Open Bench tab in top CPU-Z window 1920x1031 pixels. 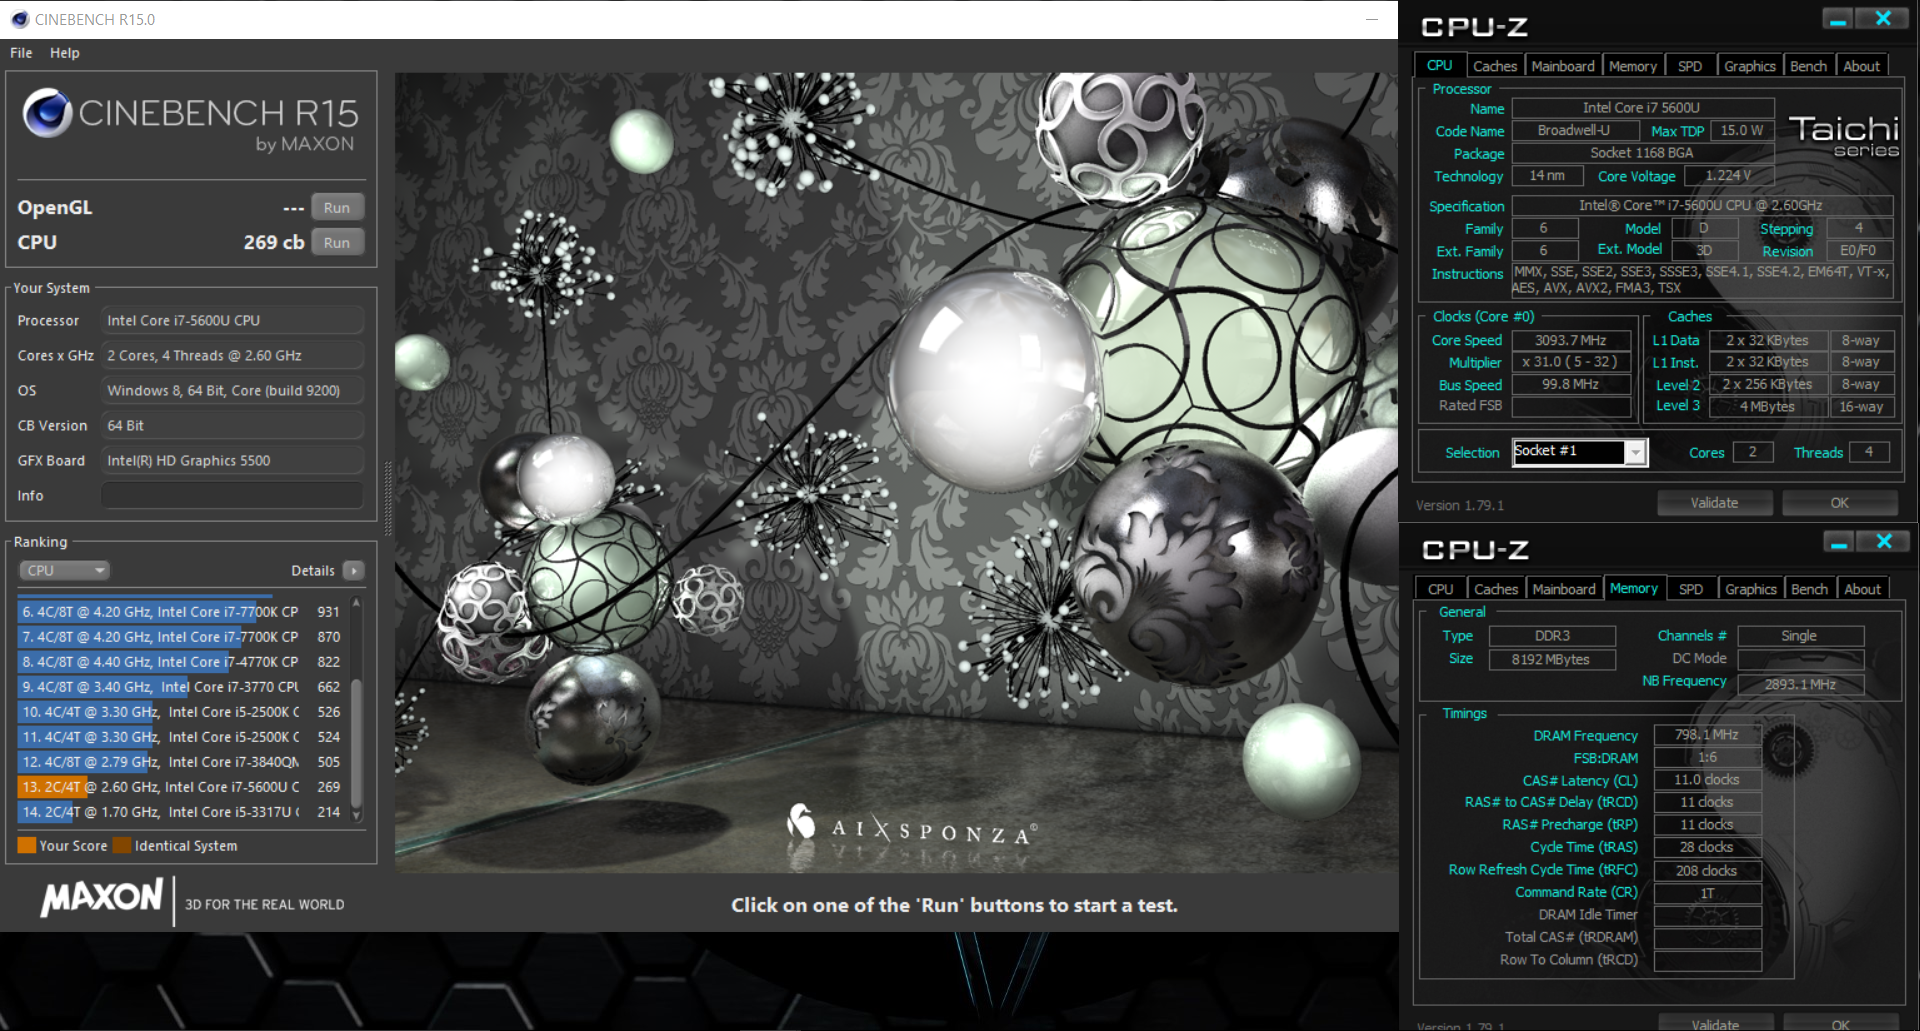[1808, 66]
